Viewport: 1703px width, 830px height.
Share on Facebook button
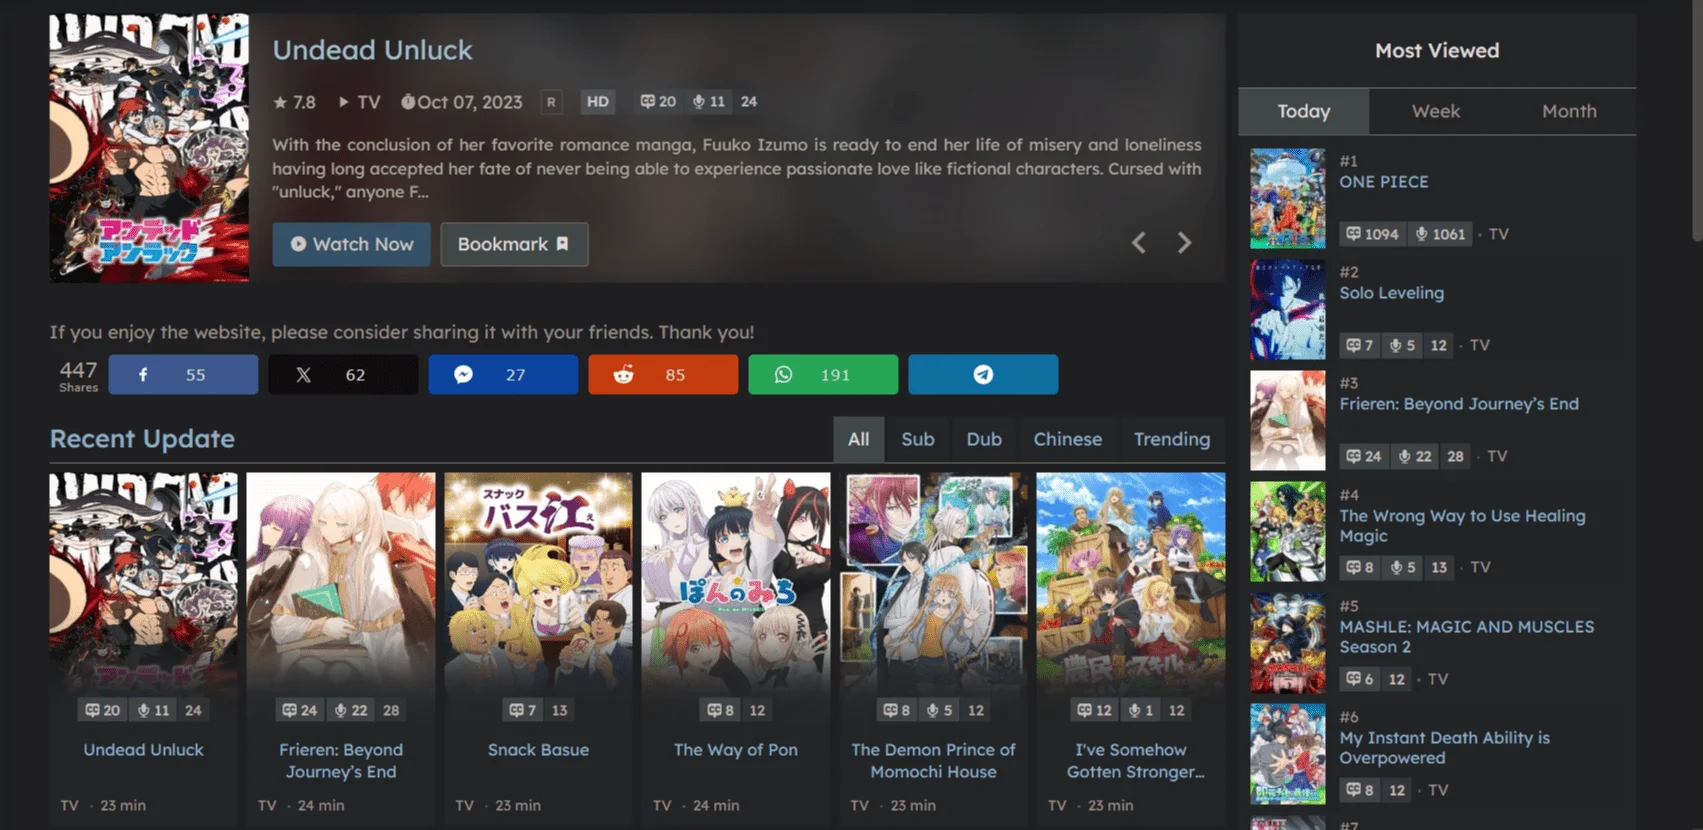point(183,374)
